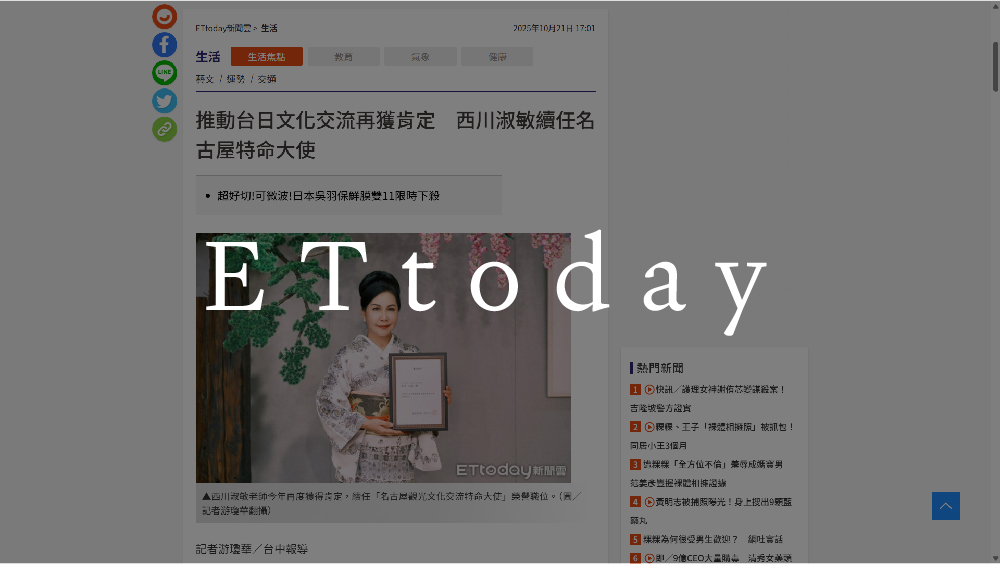This screenshot has width=1000, height=564.
Task: Open the 交通 sub-category link
Action: click(x=267, y=79)
